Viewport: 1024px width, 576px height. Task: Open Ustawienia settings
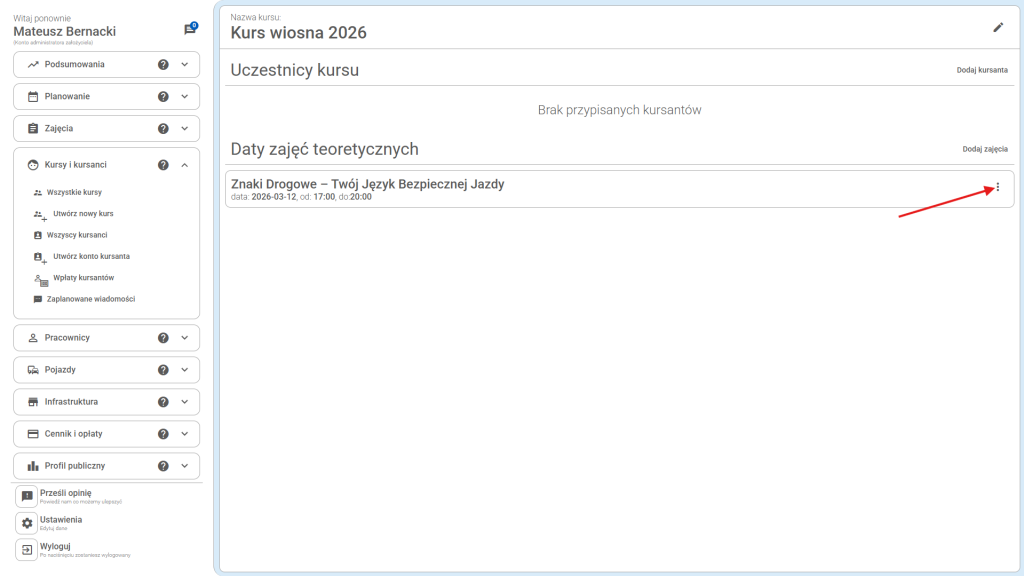61,521
